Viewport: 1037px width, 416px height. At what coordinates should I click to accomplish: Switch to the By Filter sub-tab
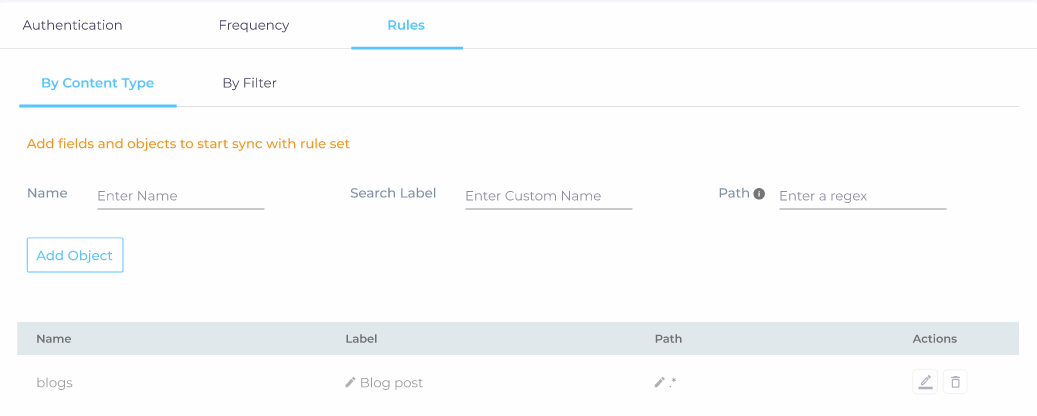[x=249, y=83]
